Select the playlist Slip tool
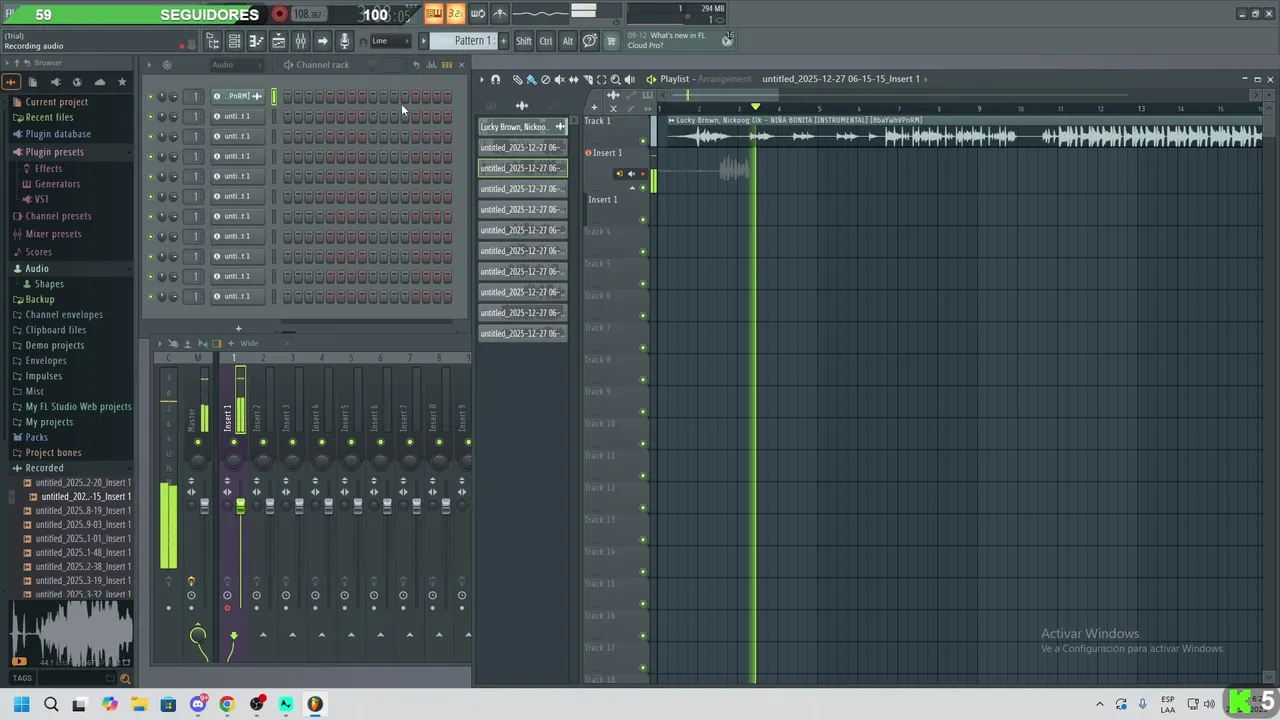Viewport: 1280px width, 720px height. (x=573, y=79)
